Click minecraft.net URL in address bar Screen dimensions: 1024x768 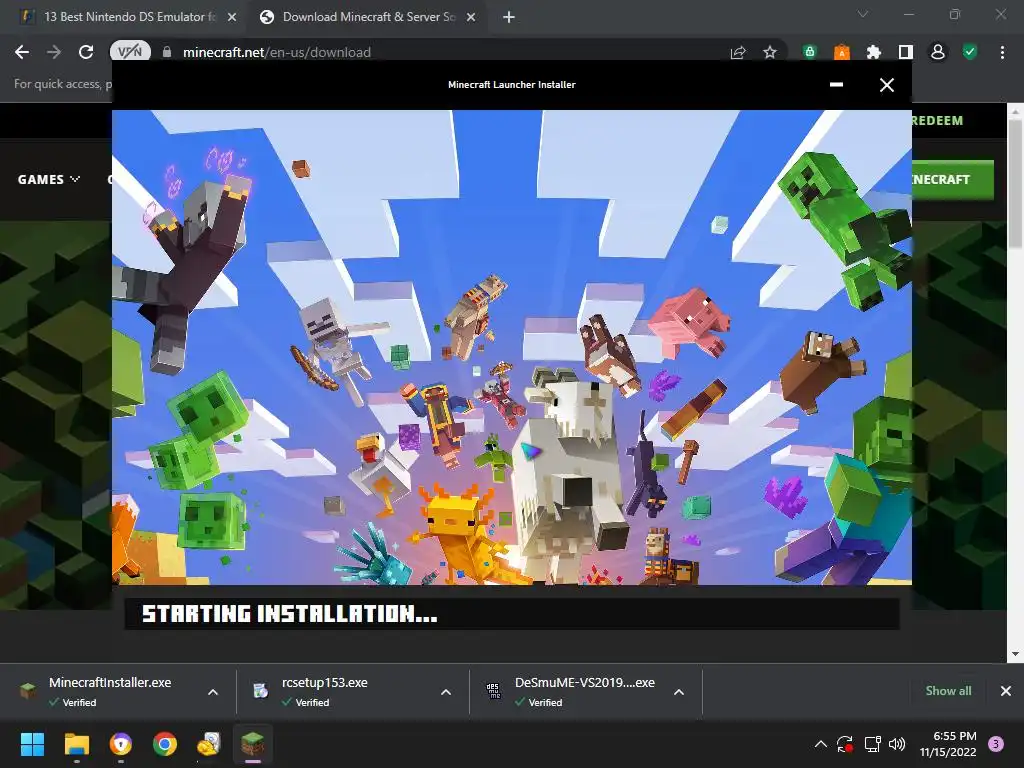pyautogui.click(x=277, y=52)
